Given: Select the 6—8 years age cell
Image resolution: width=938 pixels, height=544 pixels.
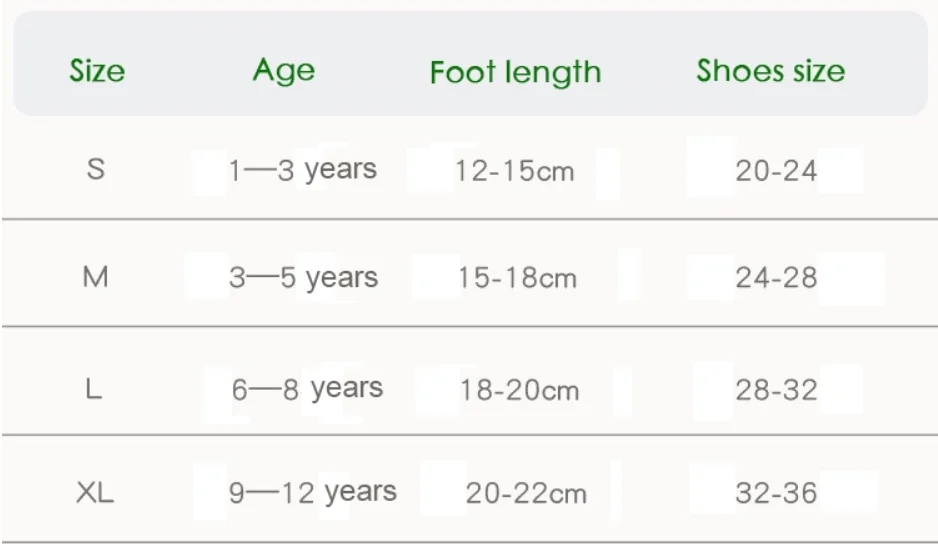Looking at the screenshot, I should 306,389.
